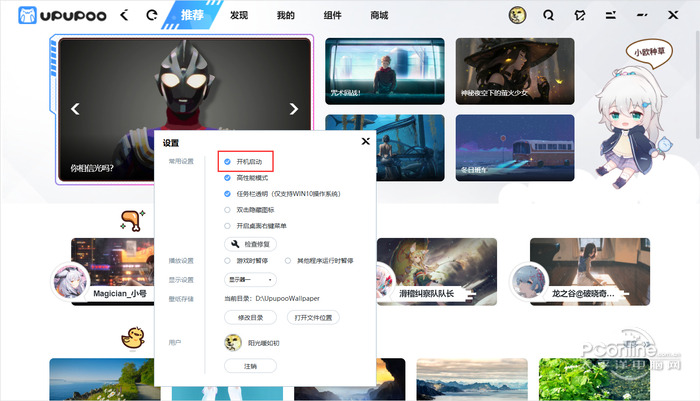700x401 pixels.
Task: Select 显示设置 in settings sidebar
Action: 181,280
